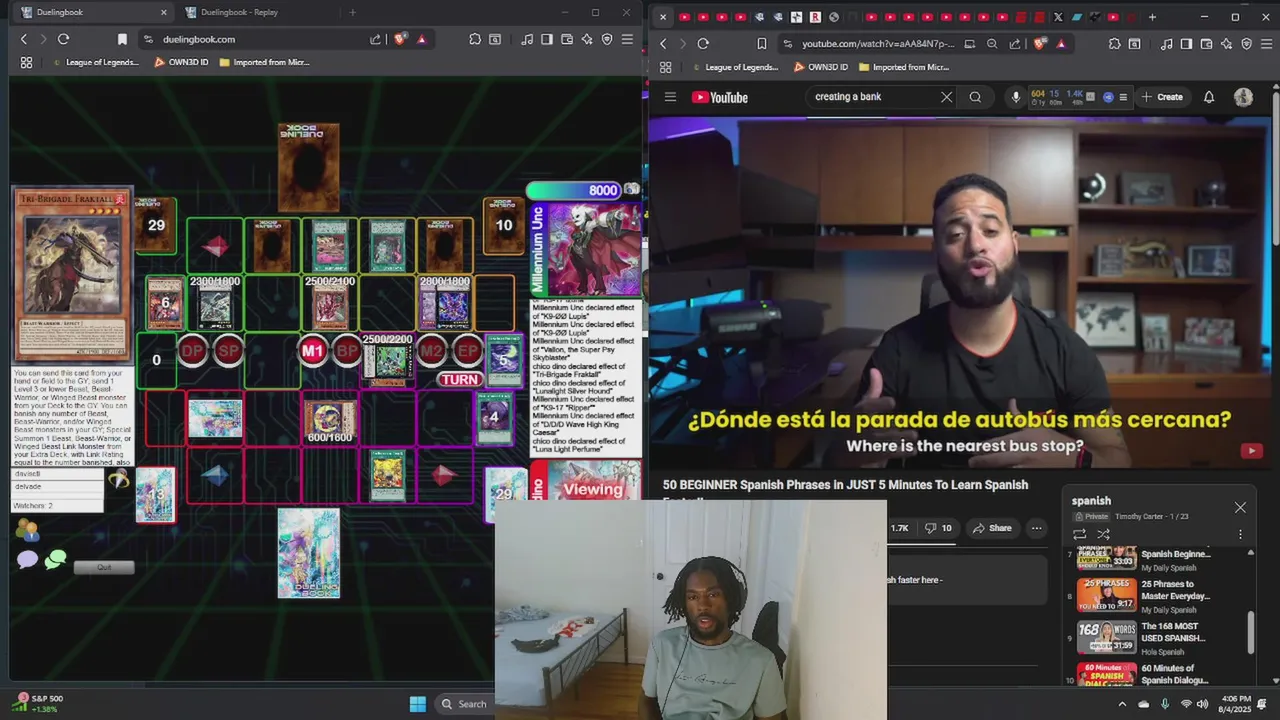Open Imported from Micr... folder in YouTube window
1280x720 pixels.
[x=903, y=67]
